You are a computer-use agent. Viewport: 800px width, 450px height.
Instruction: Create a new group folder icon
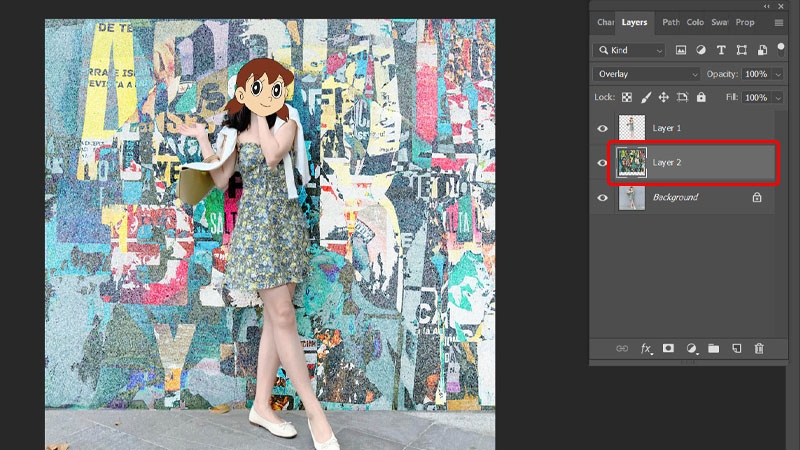coord(713,348)
